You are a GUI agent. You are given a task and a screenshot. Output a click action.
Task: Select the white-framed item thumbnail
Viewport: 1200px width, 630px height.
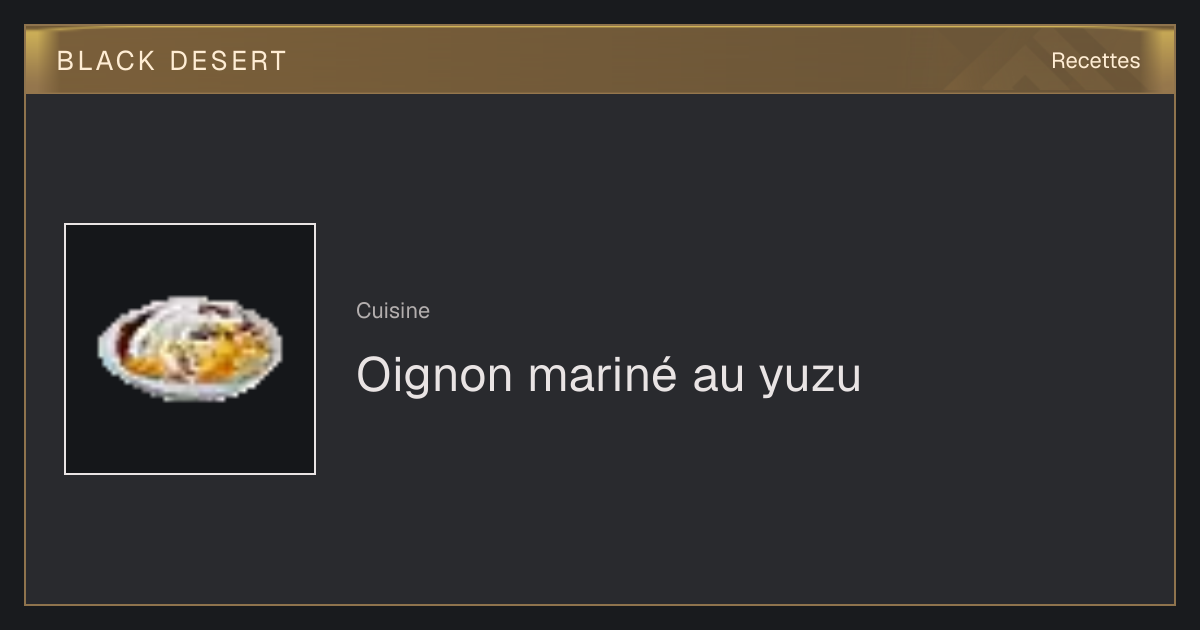[x=190, y=349]
